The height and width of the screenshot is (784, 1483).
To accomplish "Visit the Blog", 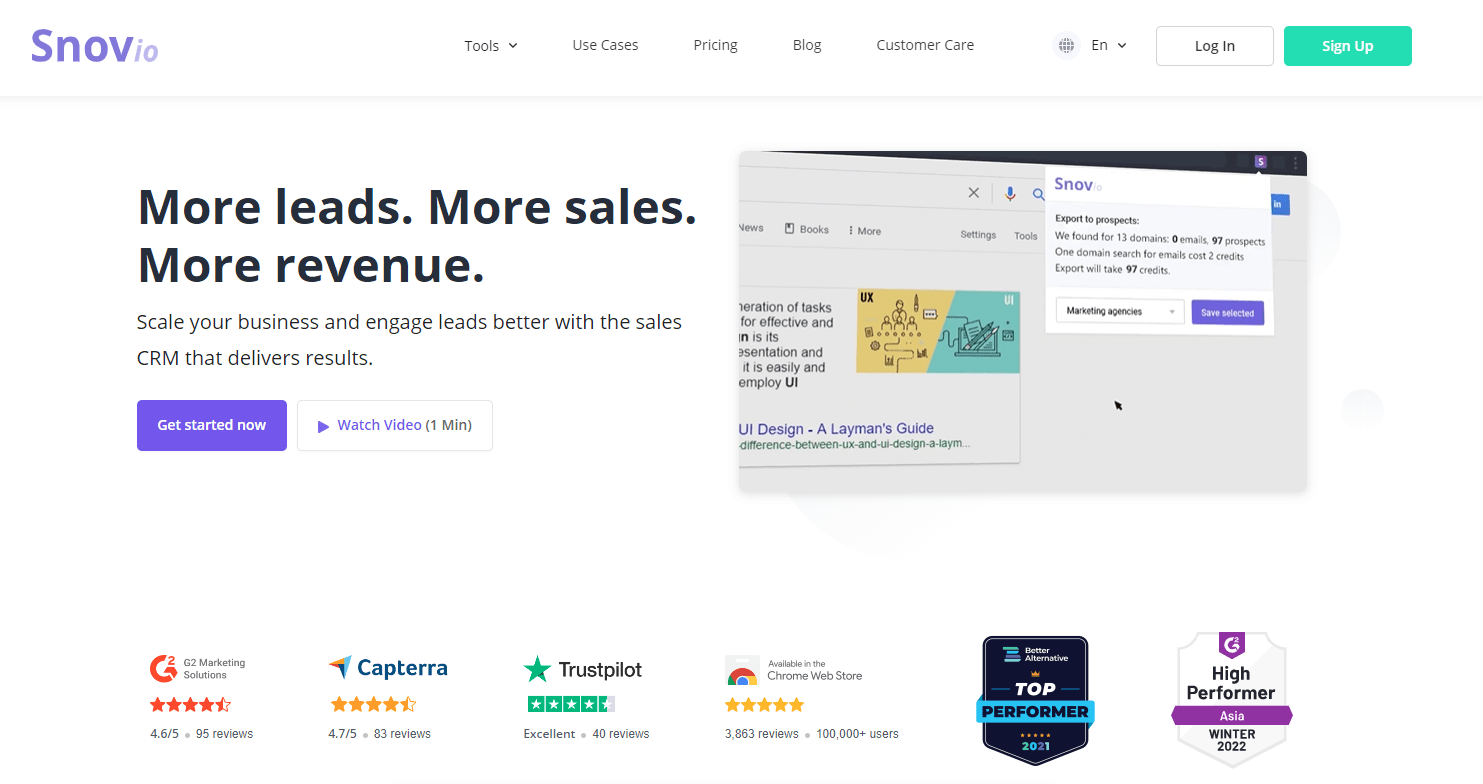I will 807,45.
